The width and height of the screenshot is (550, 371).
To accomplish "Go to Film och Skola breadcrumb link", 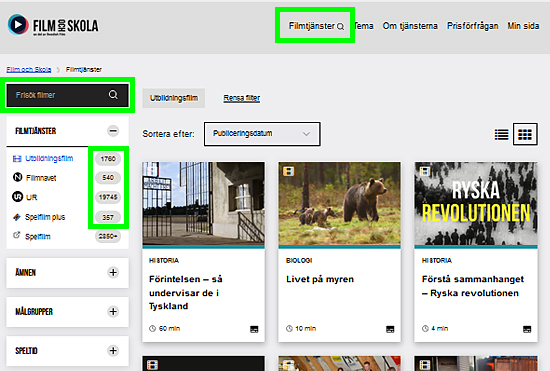I will coord(29,69).
